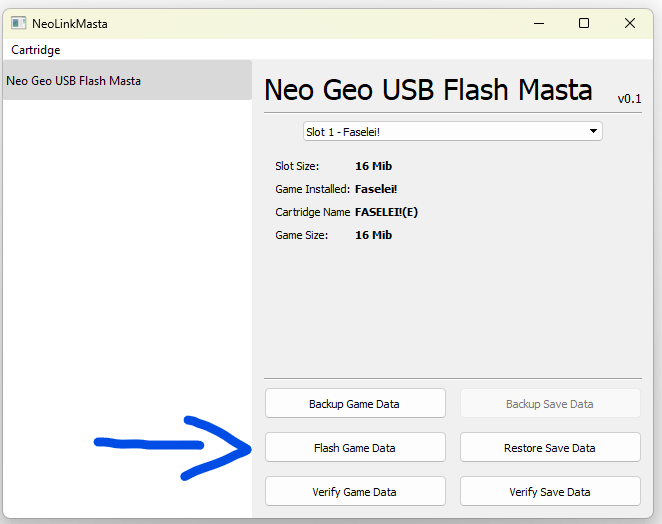
Task: Click the Game Installed value Faselei!
Action: click(x=376, y=189)
